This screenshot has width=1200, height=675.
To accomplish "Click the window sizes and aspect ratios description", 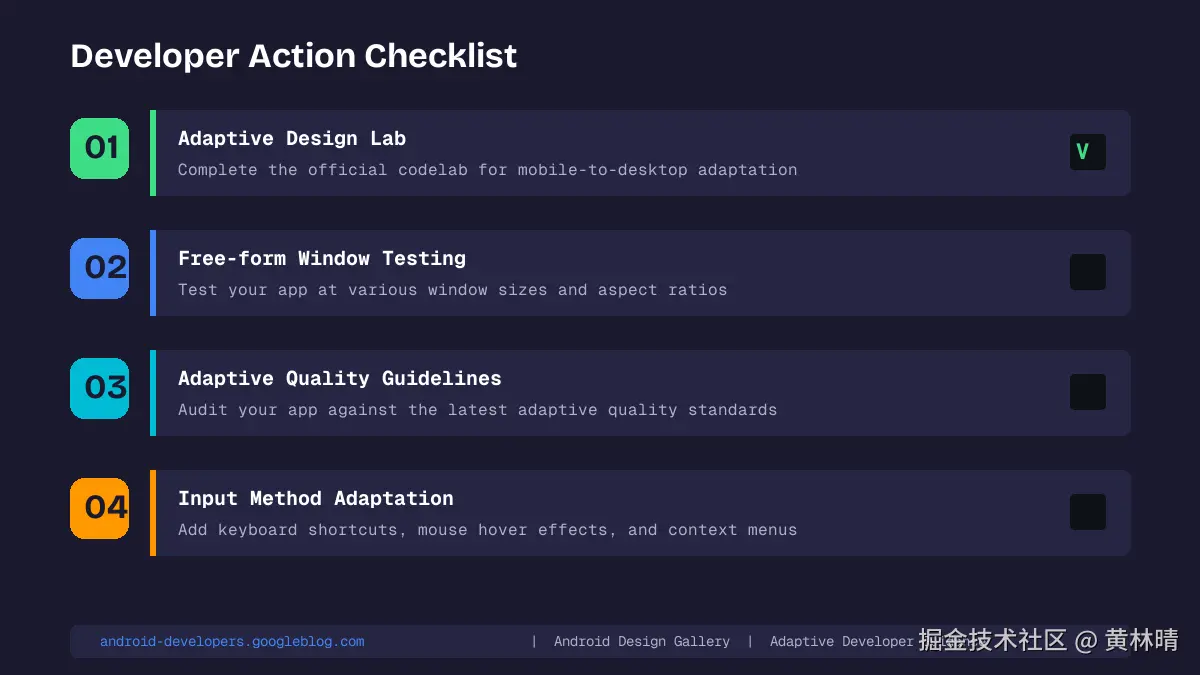I will click(452, 290).
